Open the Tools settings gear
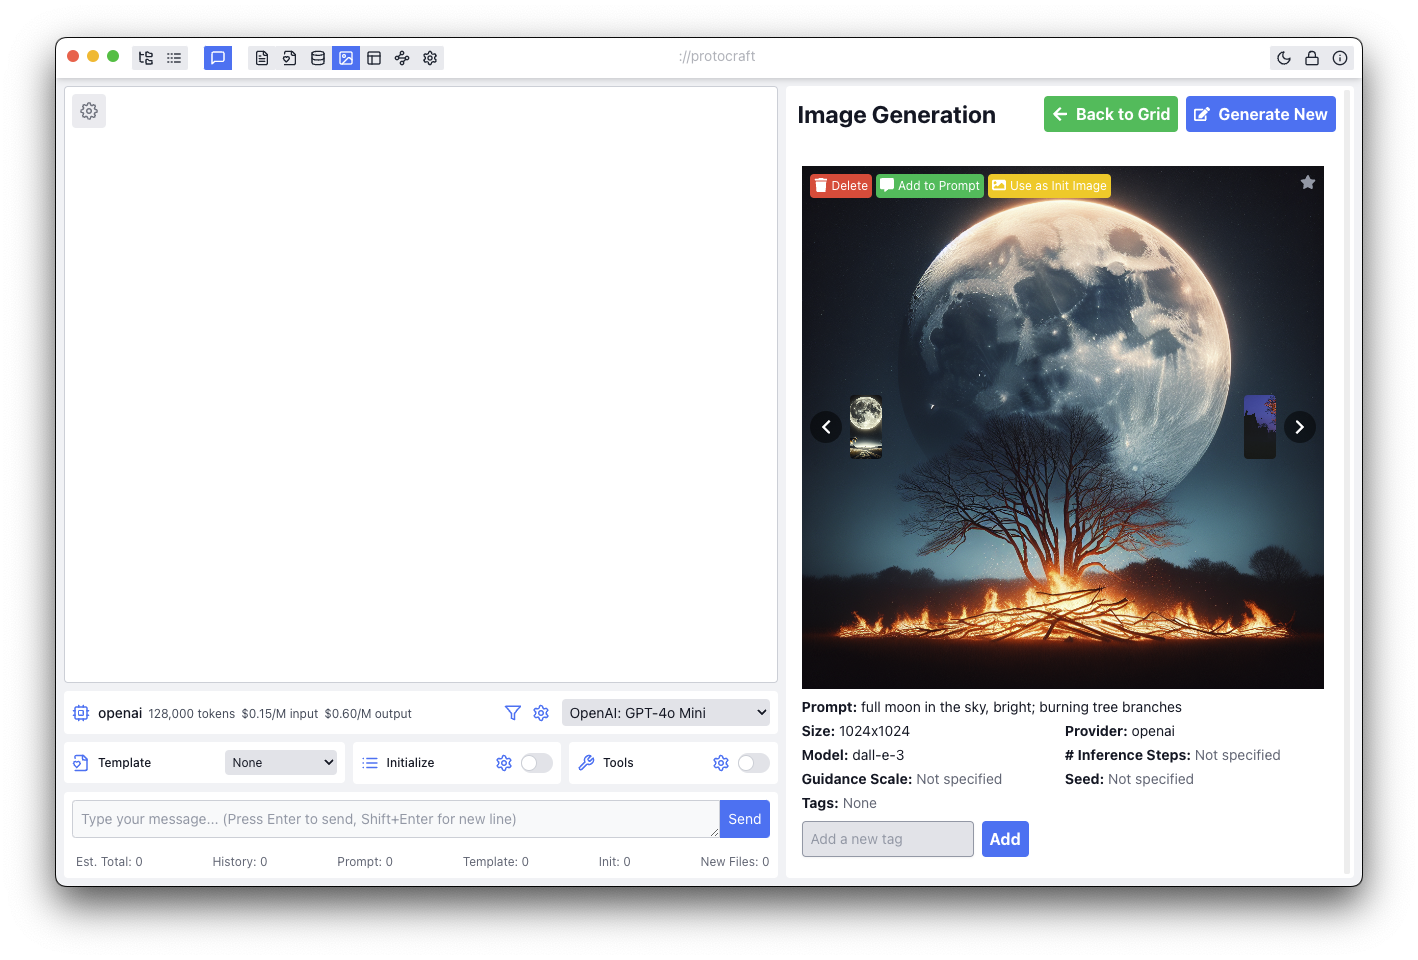This screenshot has width=1418, height=960. point(721,763)
